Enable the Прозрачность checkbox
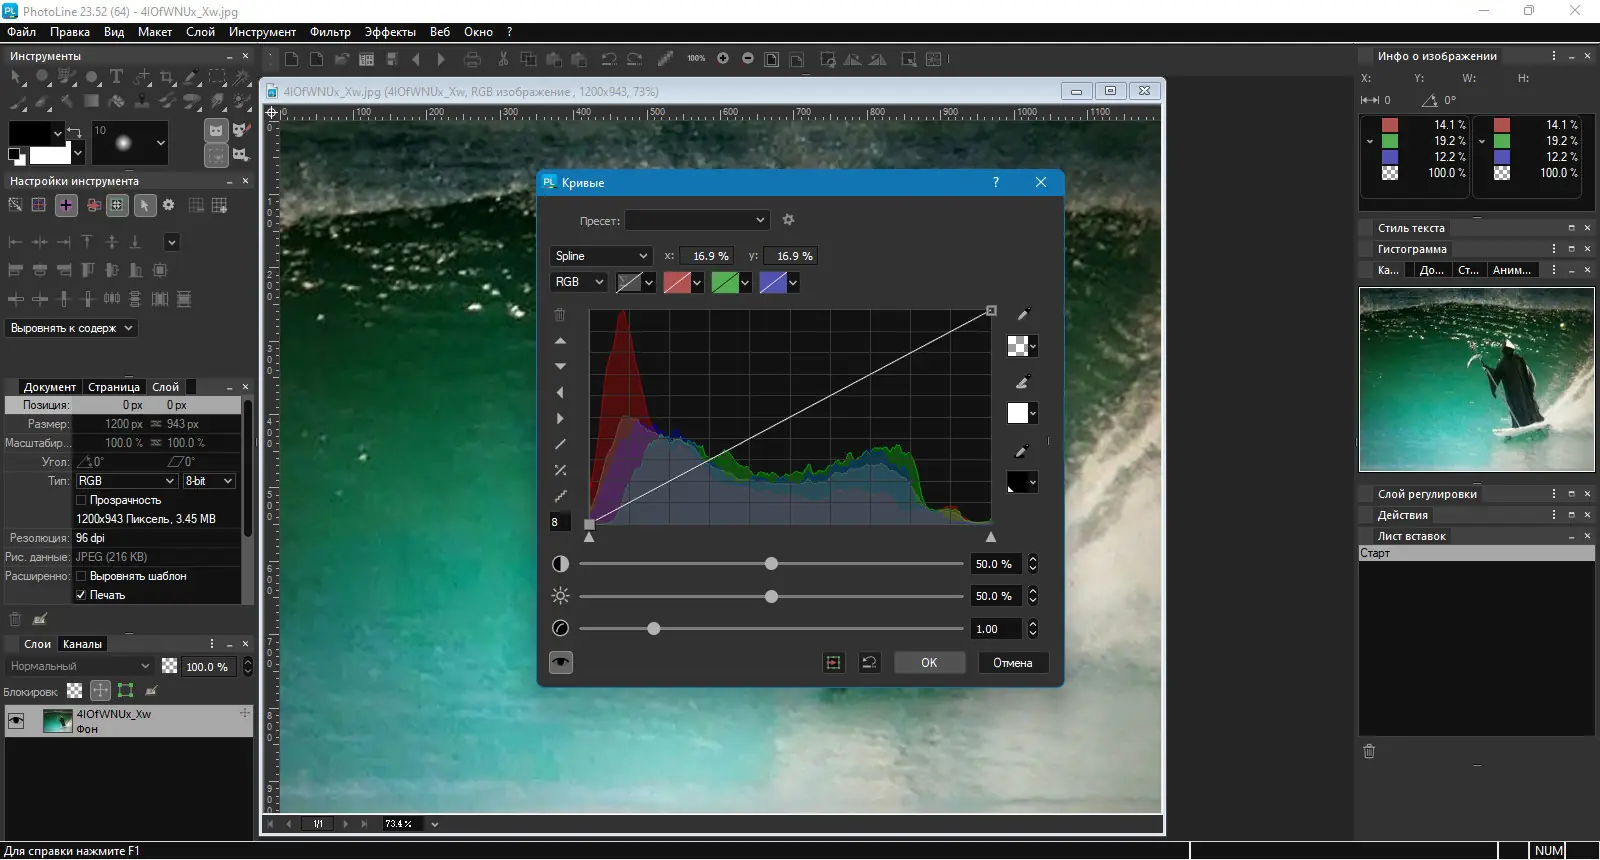The width and height of the screenshot is (1600, 860). (82, 500)
